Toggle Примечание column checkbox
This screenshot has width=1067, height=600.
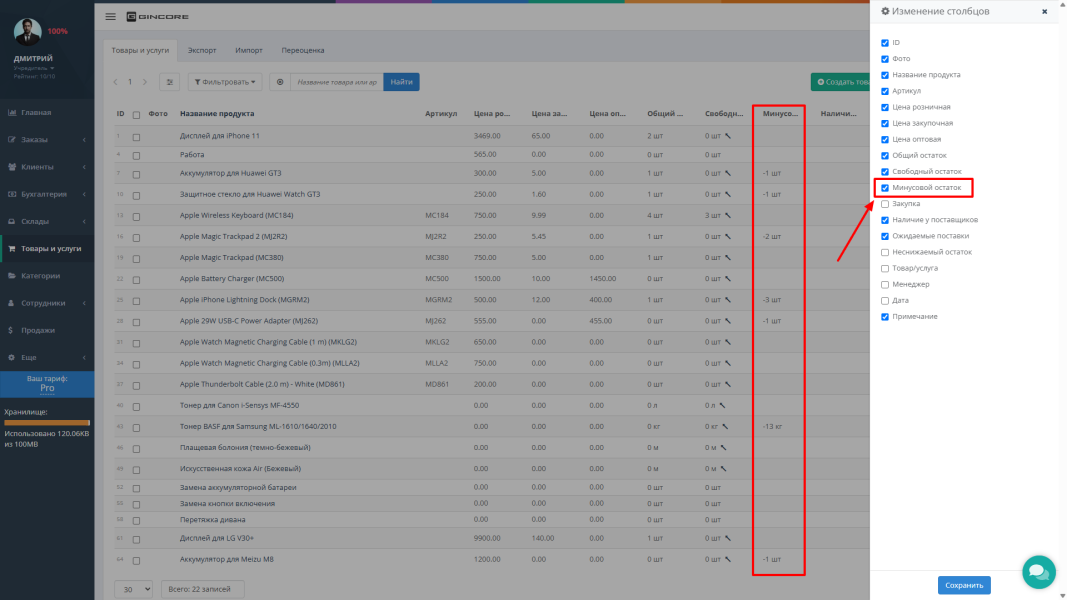tap(885, 317)
